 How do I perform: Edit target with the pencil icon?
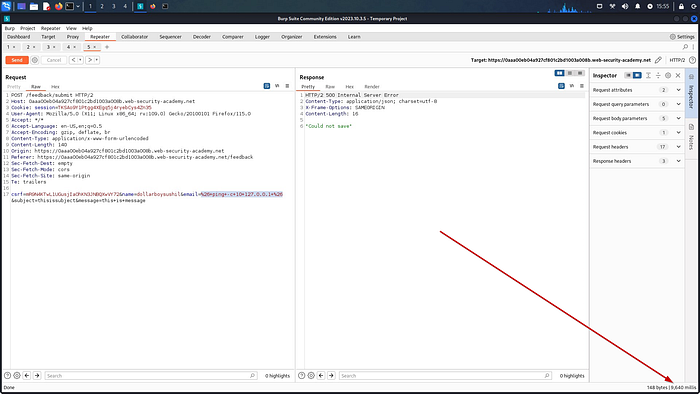coord(658,60)
